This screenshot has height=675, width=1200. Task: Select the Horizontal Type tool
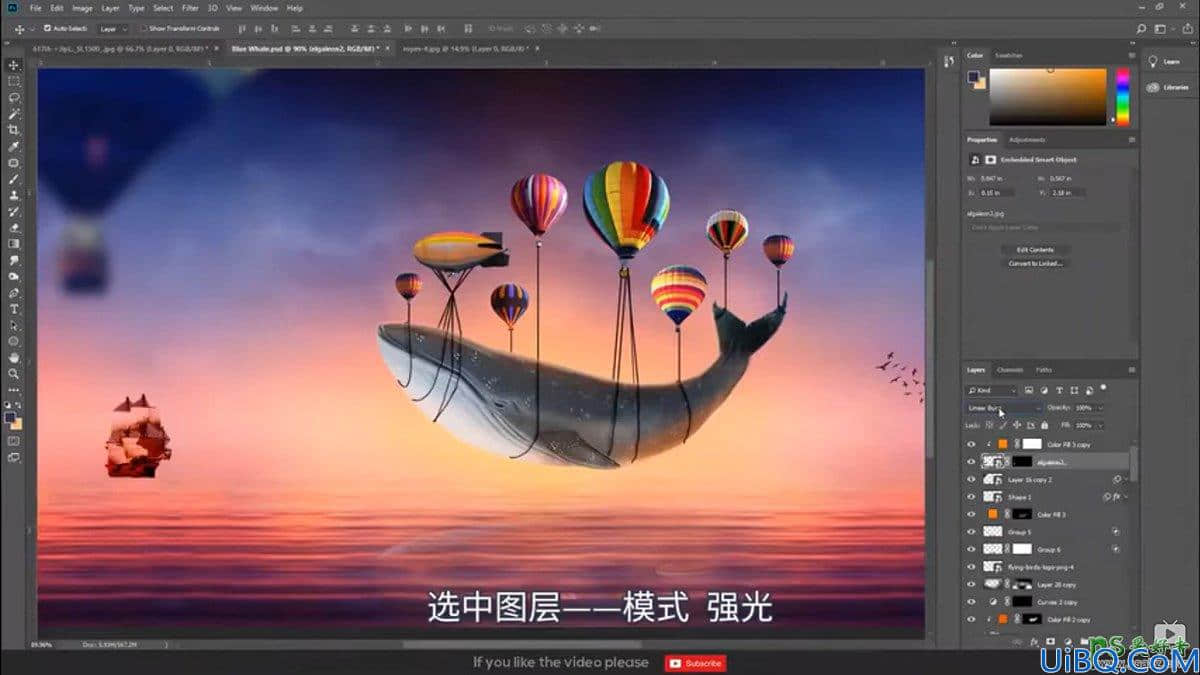pyautogui.click(x=14, y=309)
